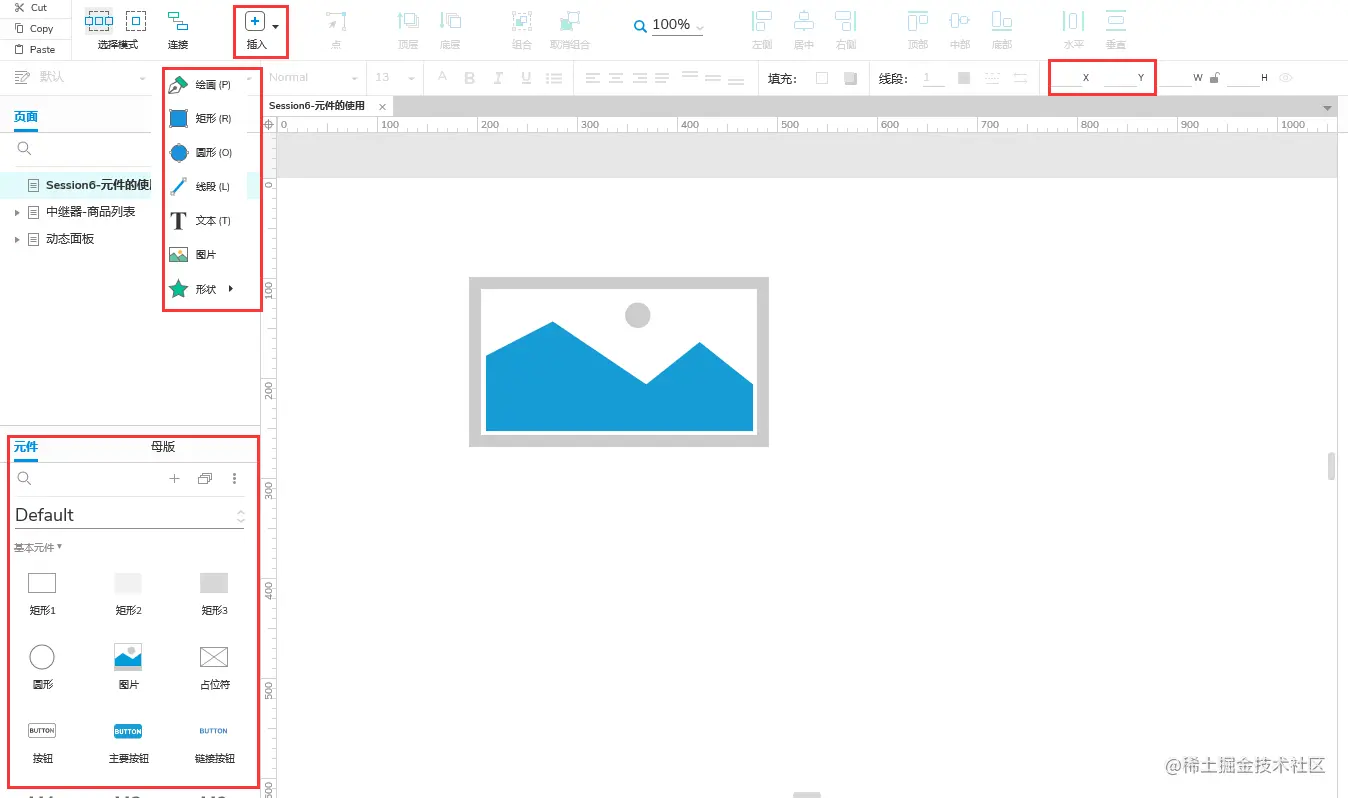Click the 取消组合 ungroup icon
This screenshot has height=798, width=1348.
coord(570,21)
